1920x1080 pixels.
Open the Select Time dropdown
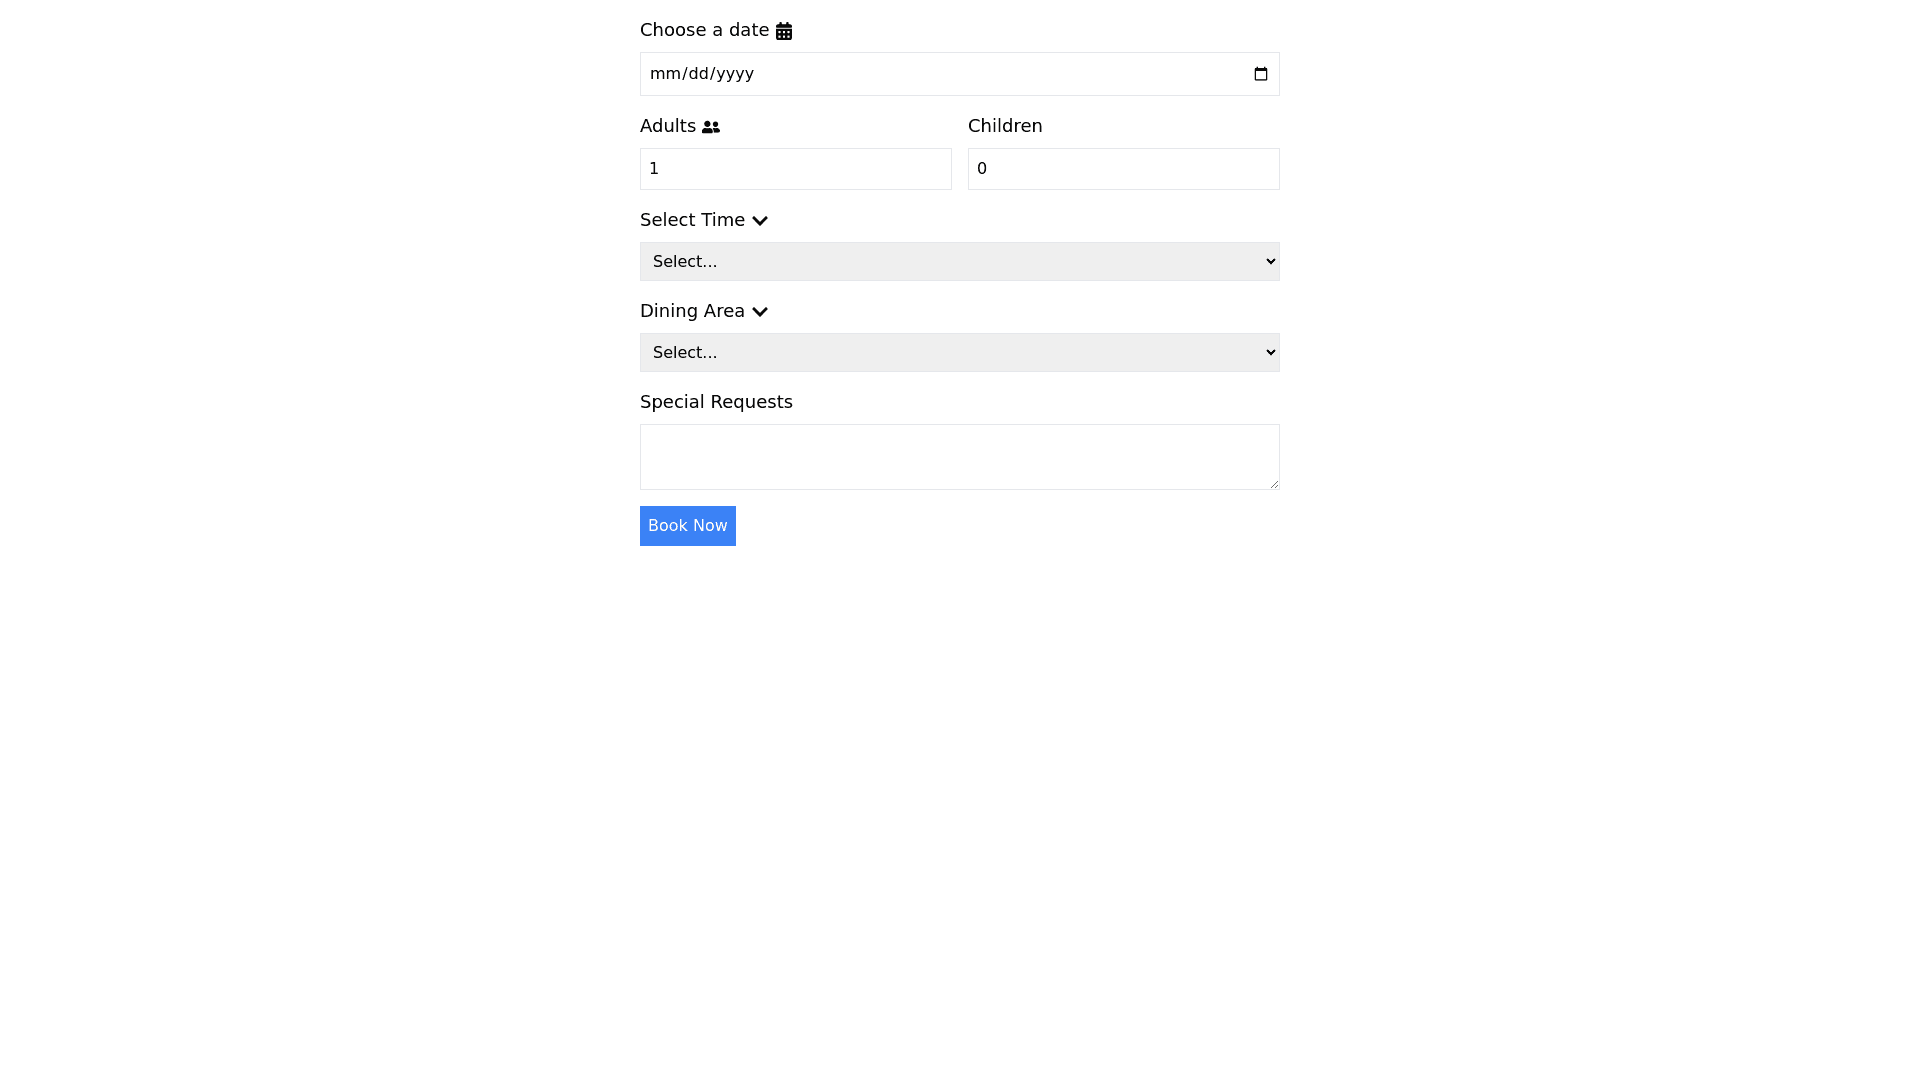(x=959, y=261)
